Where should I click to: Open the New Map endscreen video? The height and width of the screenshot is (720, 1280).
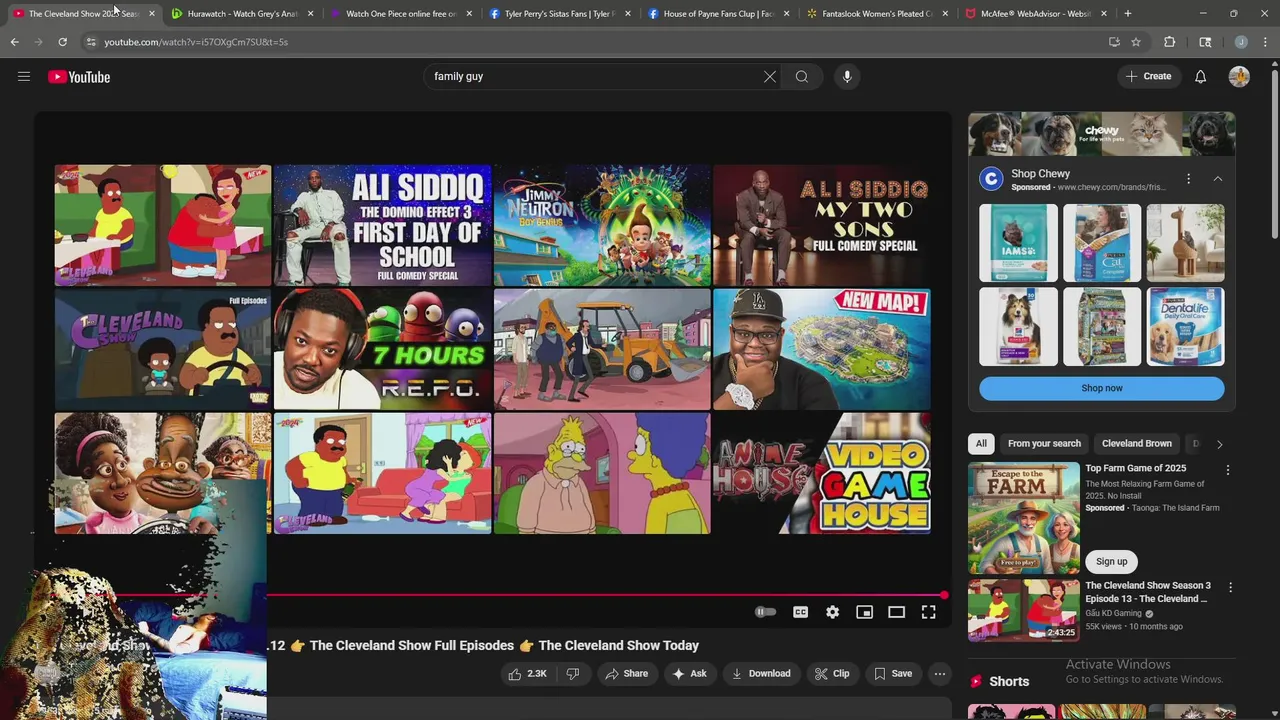coord(822,349)
